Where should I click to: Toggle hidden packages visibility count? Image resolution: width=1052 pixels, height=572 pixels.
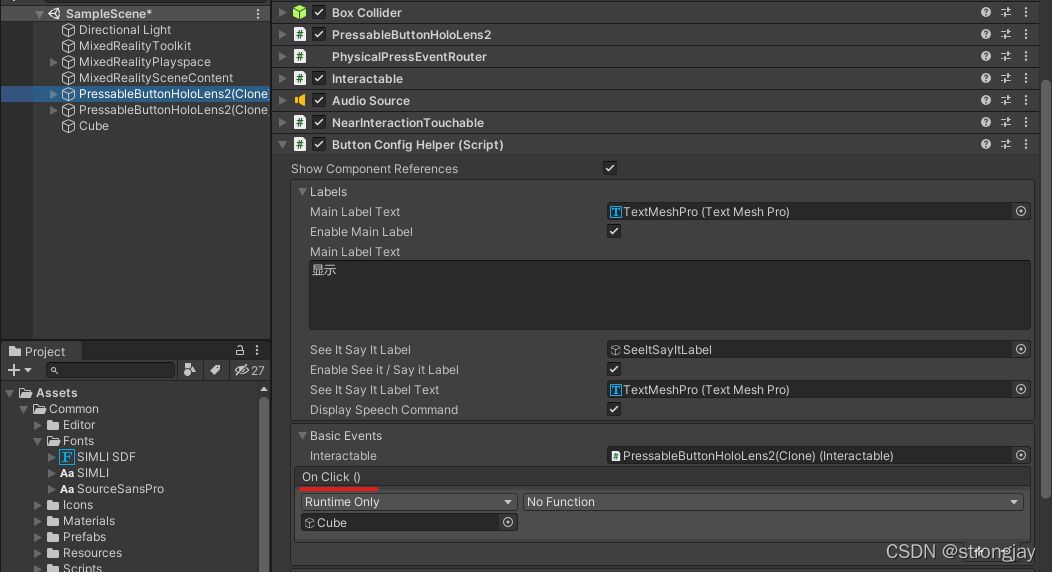(250, 369)
